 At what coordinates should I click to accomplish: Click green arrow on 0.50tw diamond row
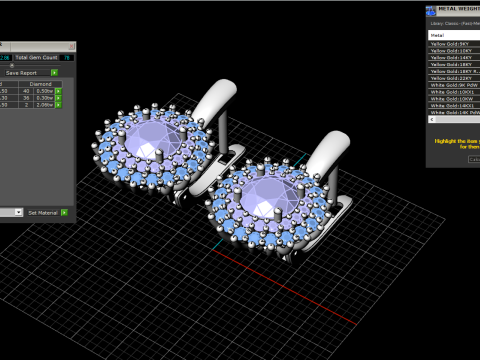58,91
